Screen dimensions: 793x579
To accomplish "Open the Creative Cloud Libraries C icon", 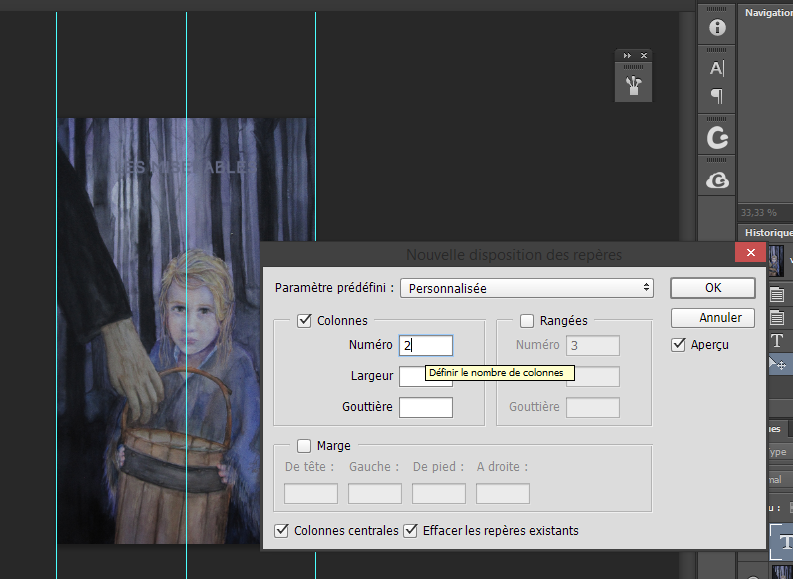I will point(717,138).
